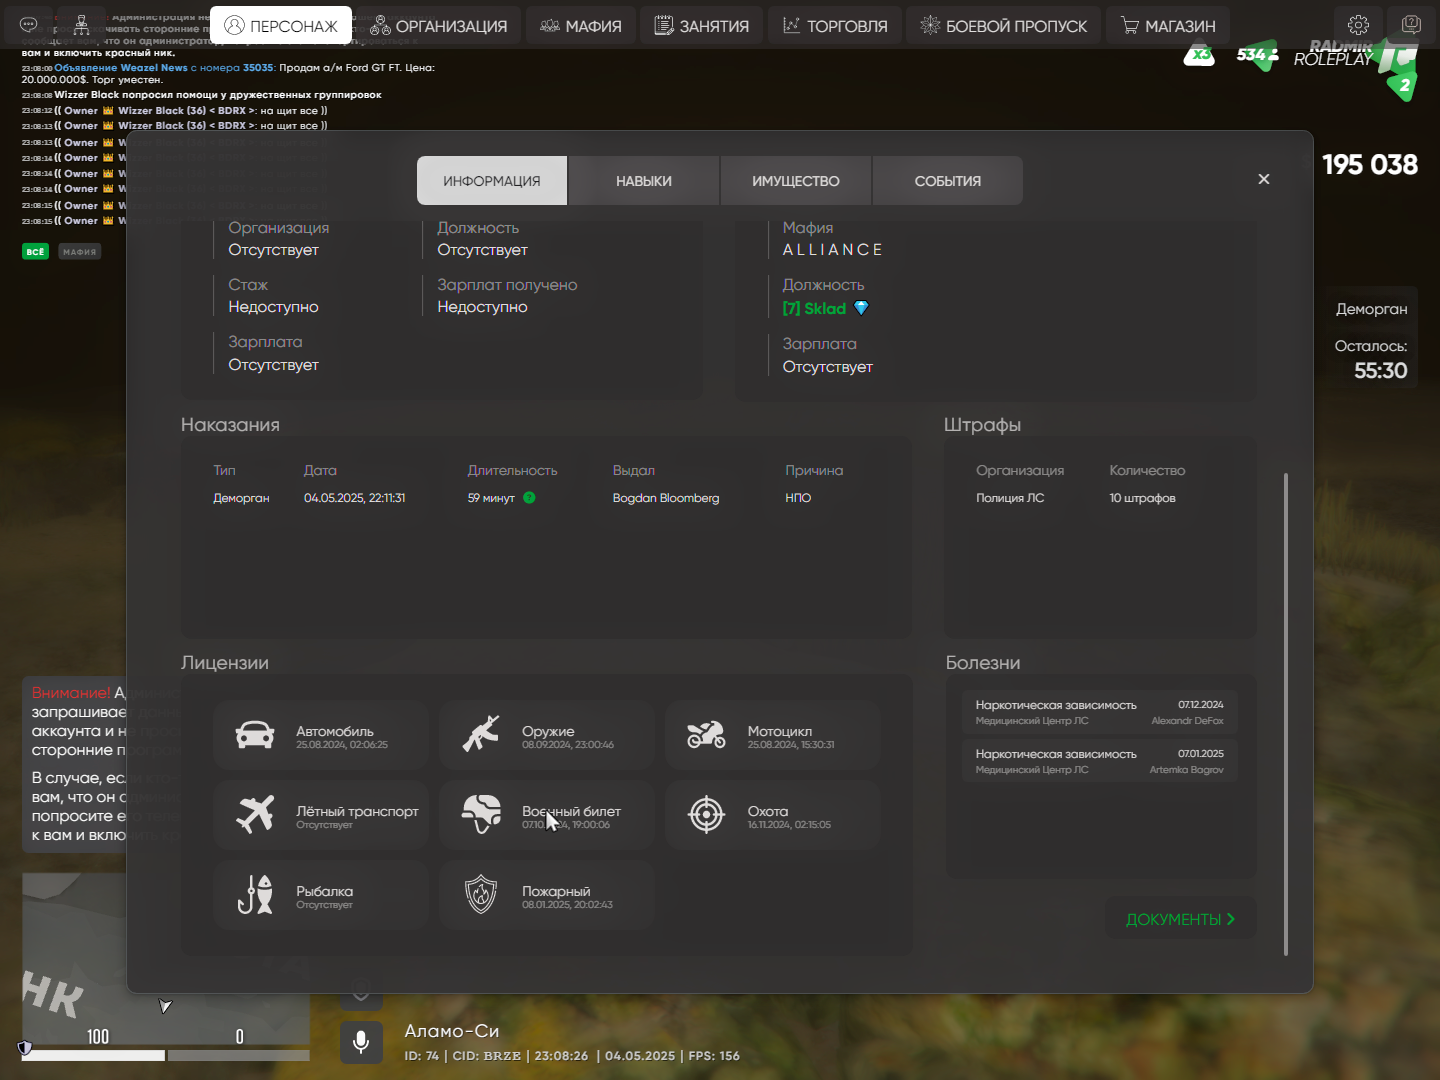Open the ПЕРСОНАЖ menu tab
Screen dimensions: 1440x1080
[x=281, y=26]
